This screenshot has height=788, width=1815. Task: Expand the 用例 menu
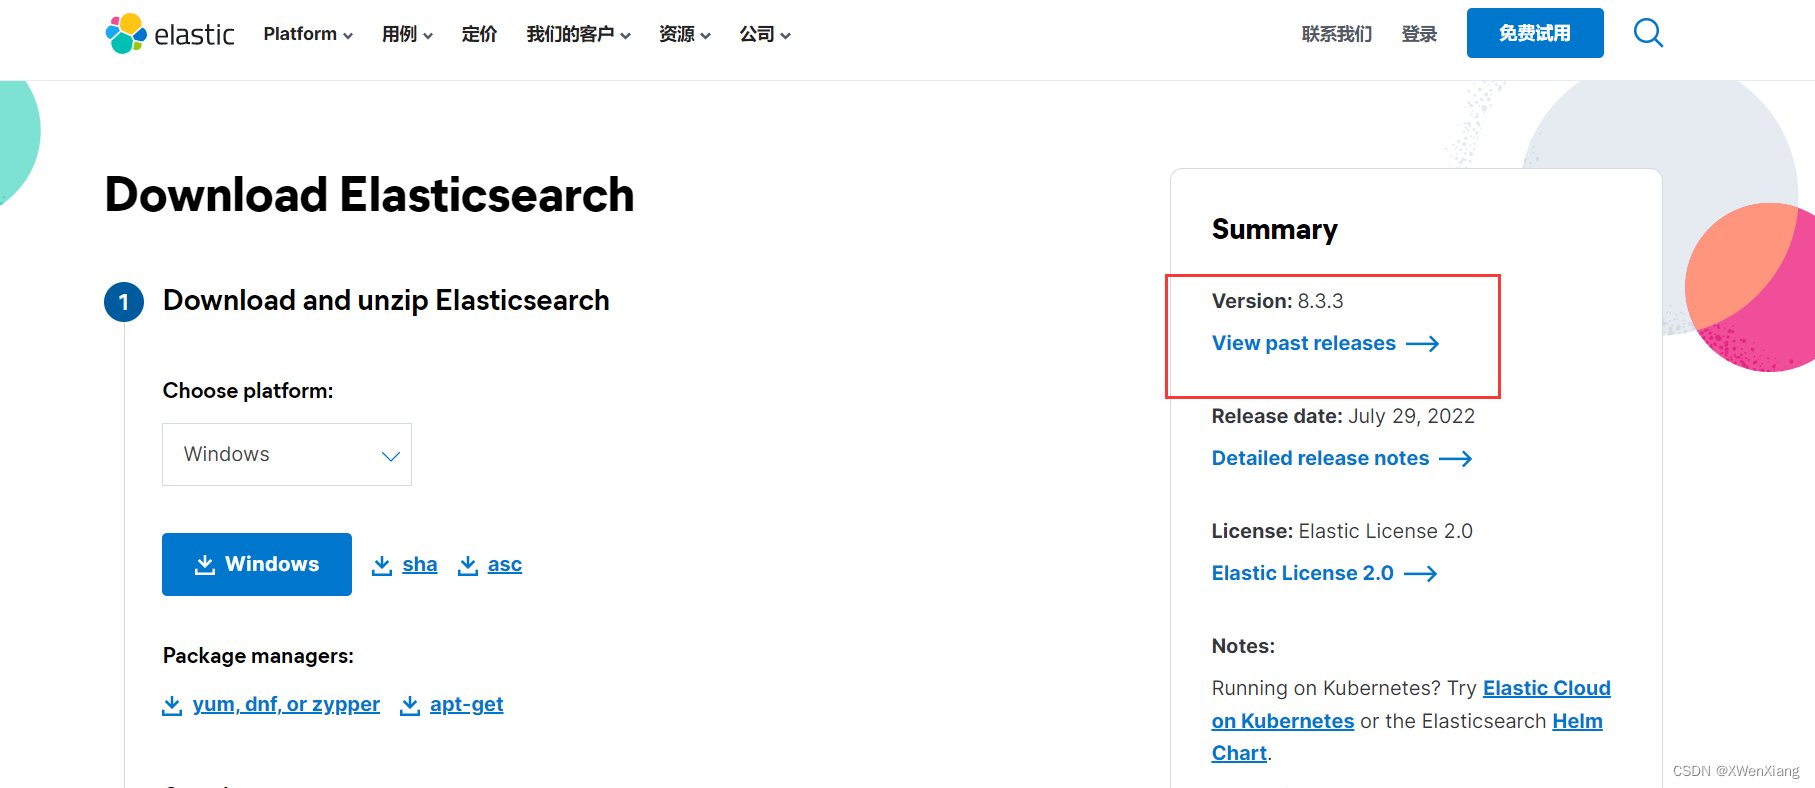(x=407, y=34)
